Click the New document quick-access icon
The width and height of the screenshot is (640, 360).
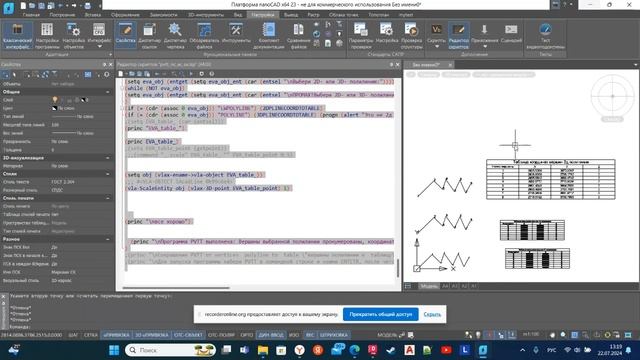23,6
